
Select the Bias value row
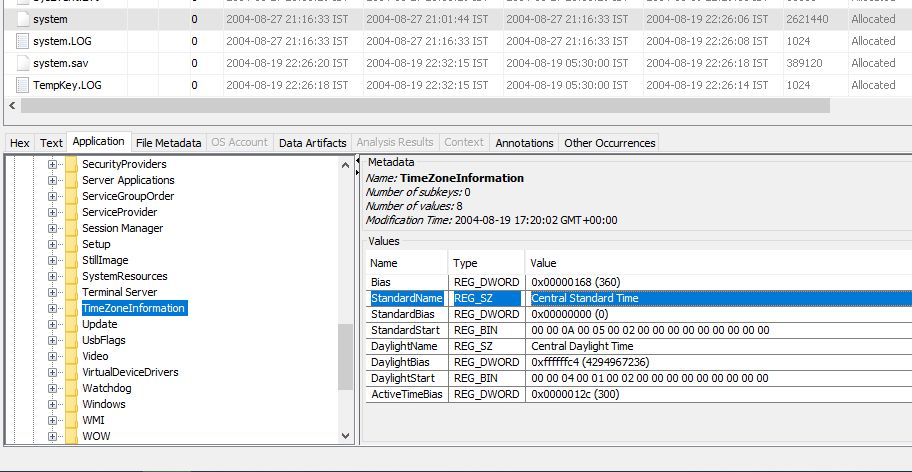[639, 282]
